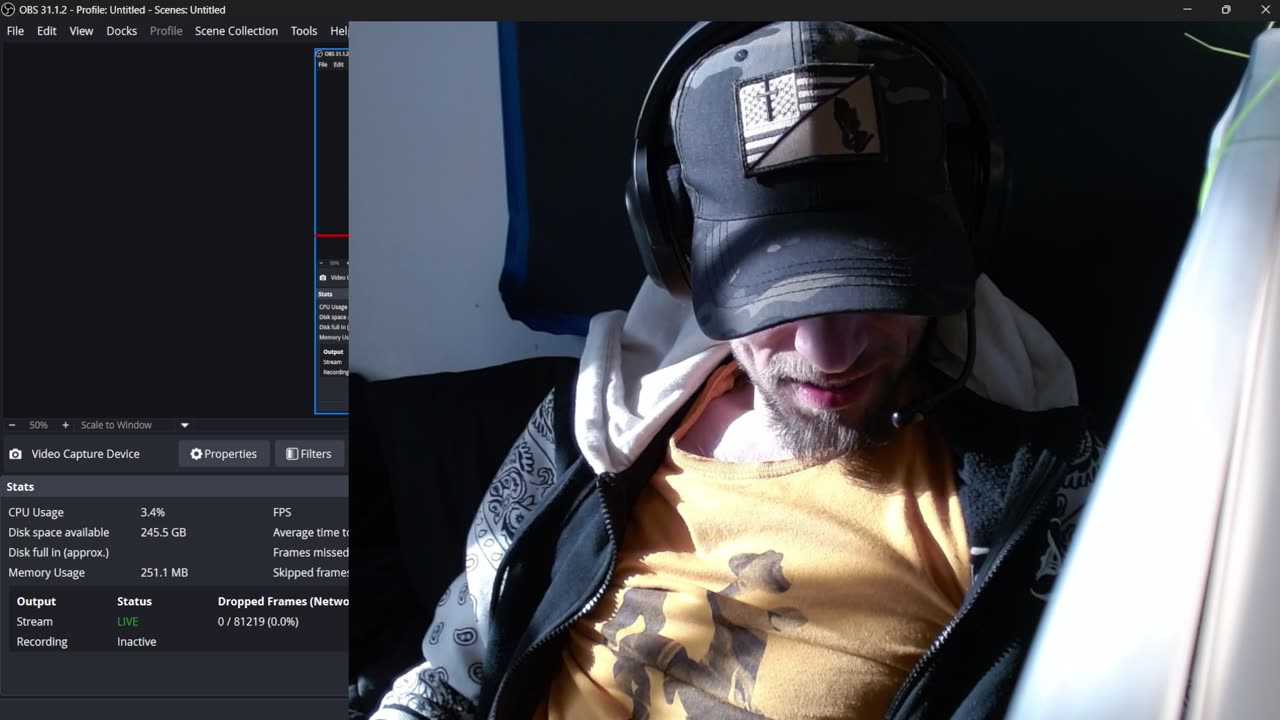Select the Video Capture Device source label
This screenshot has height=720, width=1280.
pyautogui.click(x=85, y=454)
